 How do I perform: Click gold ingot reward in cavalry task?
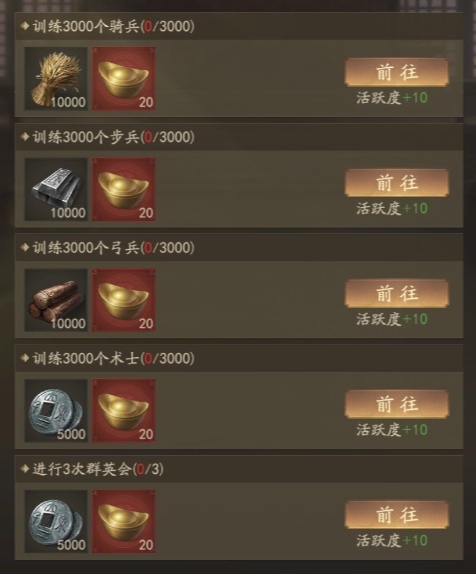[124, 78]
